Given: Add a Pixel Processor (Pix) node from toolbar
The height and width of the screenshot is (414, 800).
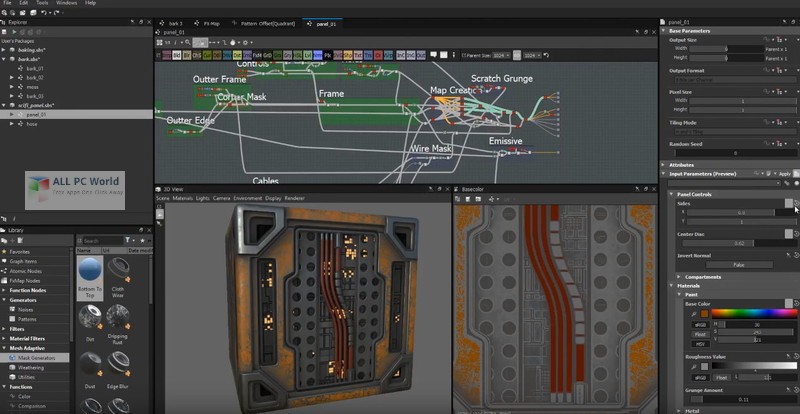Looking at the screenshot, I should click(x=328, y=55).
